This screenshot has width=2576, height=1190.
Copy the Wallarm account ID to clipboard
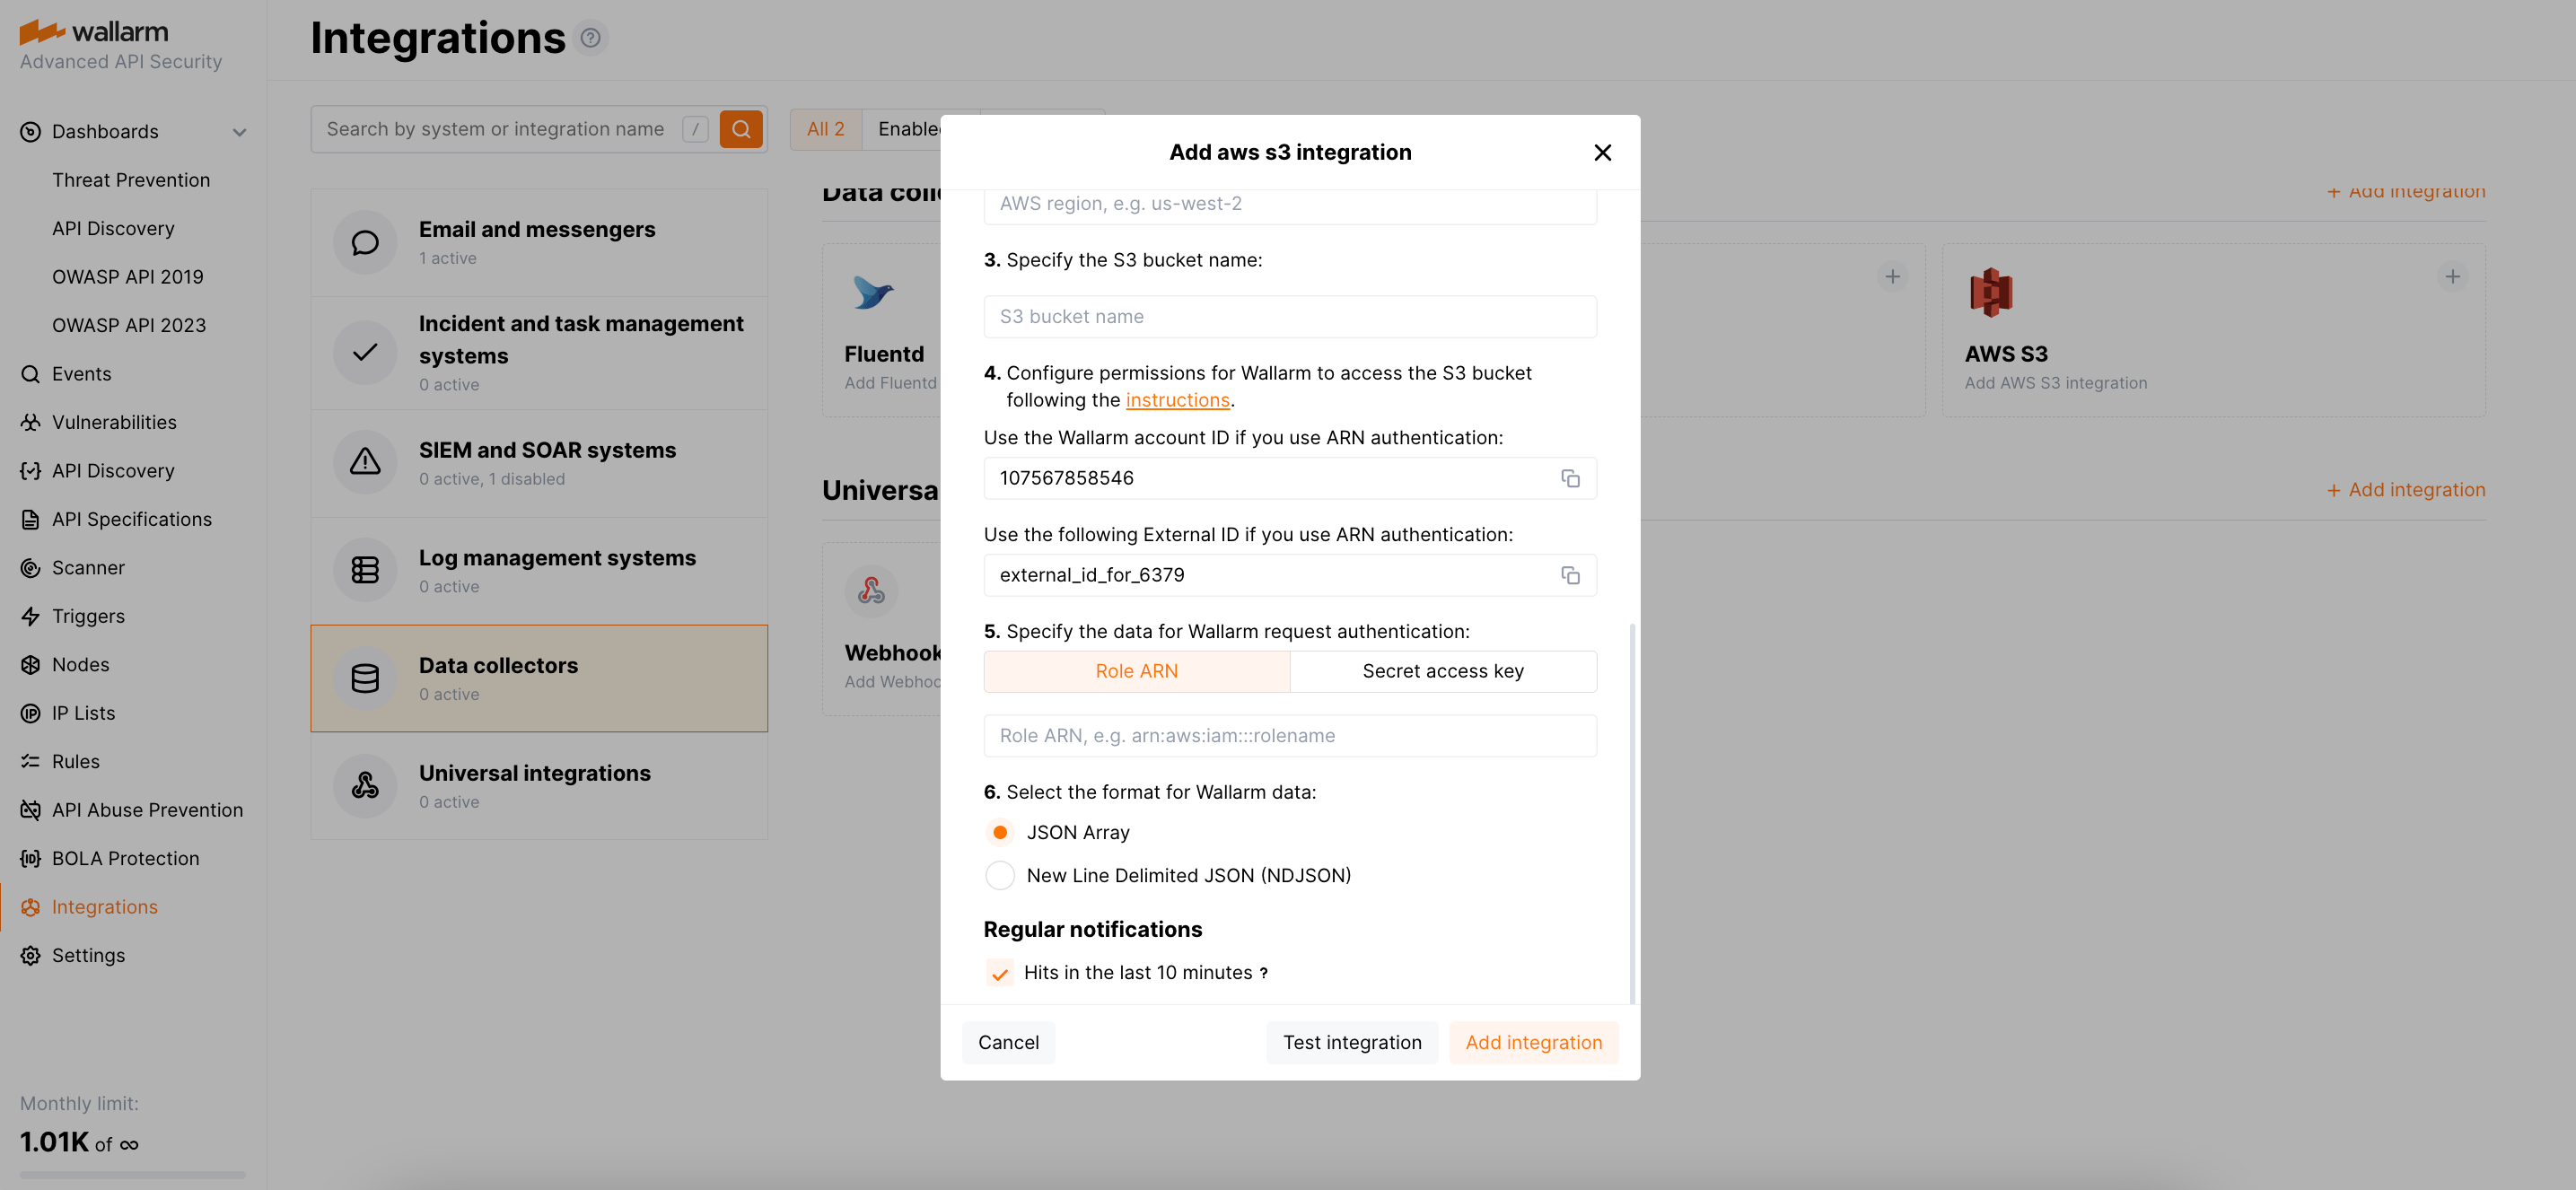[x=1570, y=478]
